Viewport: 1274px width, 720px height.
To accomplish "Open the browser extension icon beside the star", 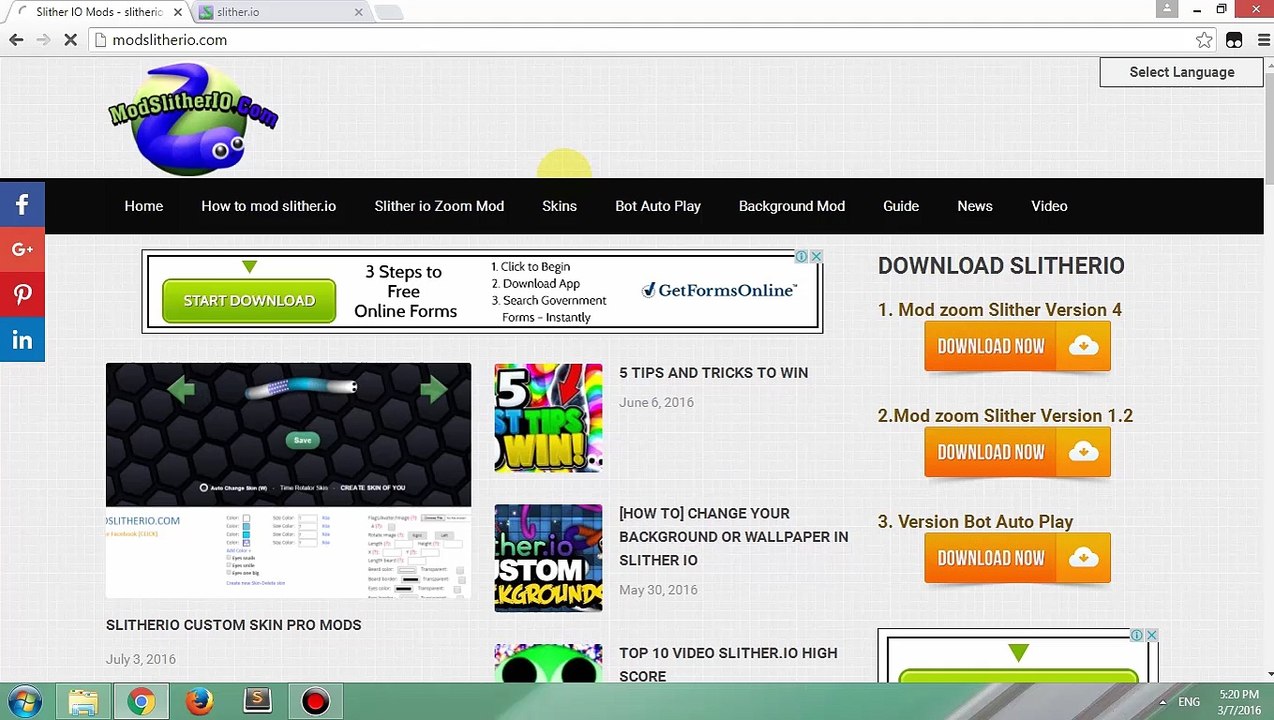I will (x=1234, y=40).
